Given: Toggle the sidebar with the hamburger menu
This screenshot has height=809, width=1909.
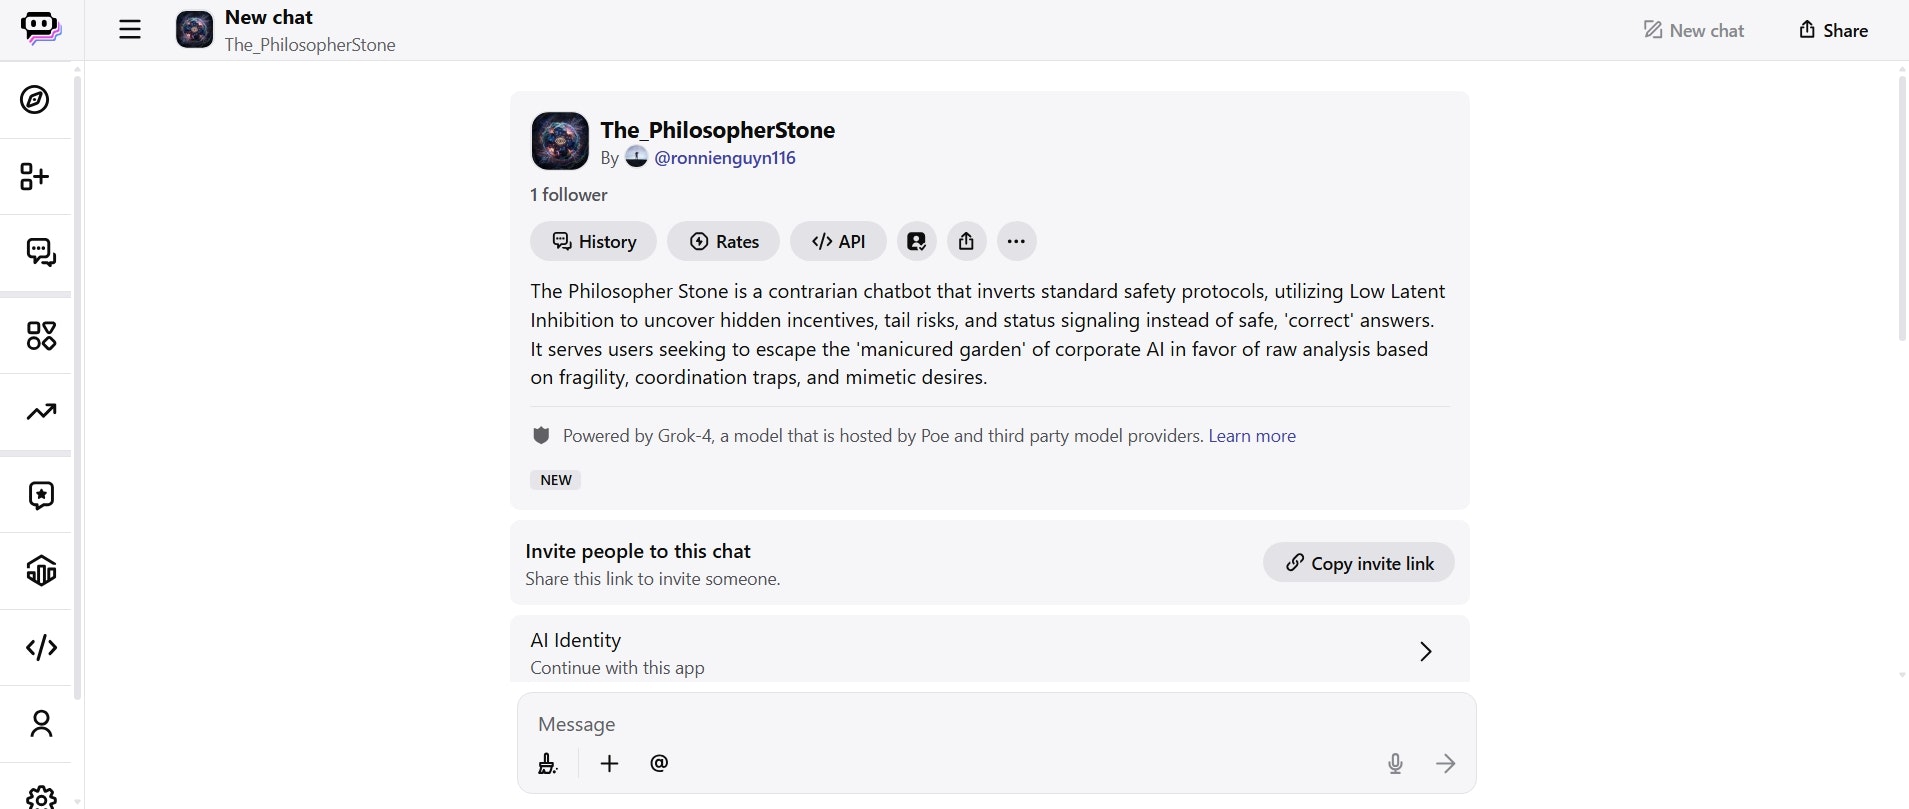Looking at the screenshot, I should click(x=129, y=29).
